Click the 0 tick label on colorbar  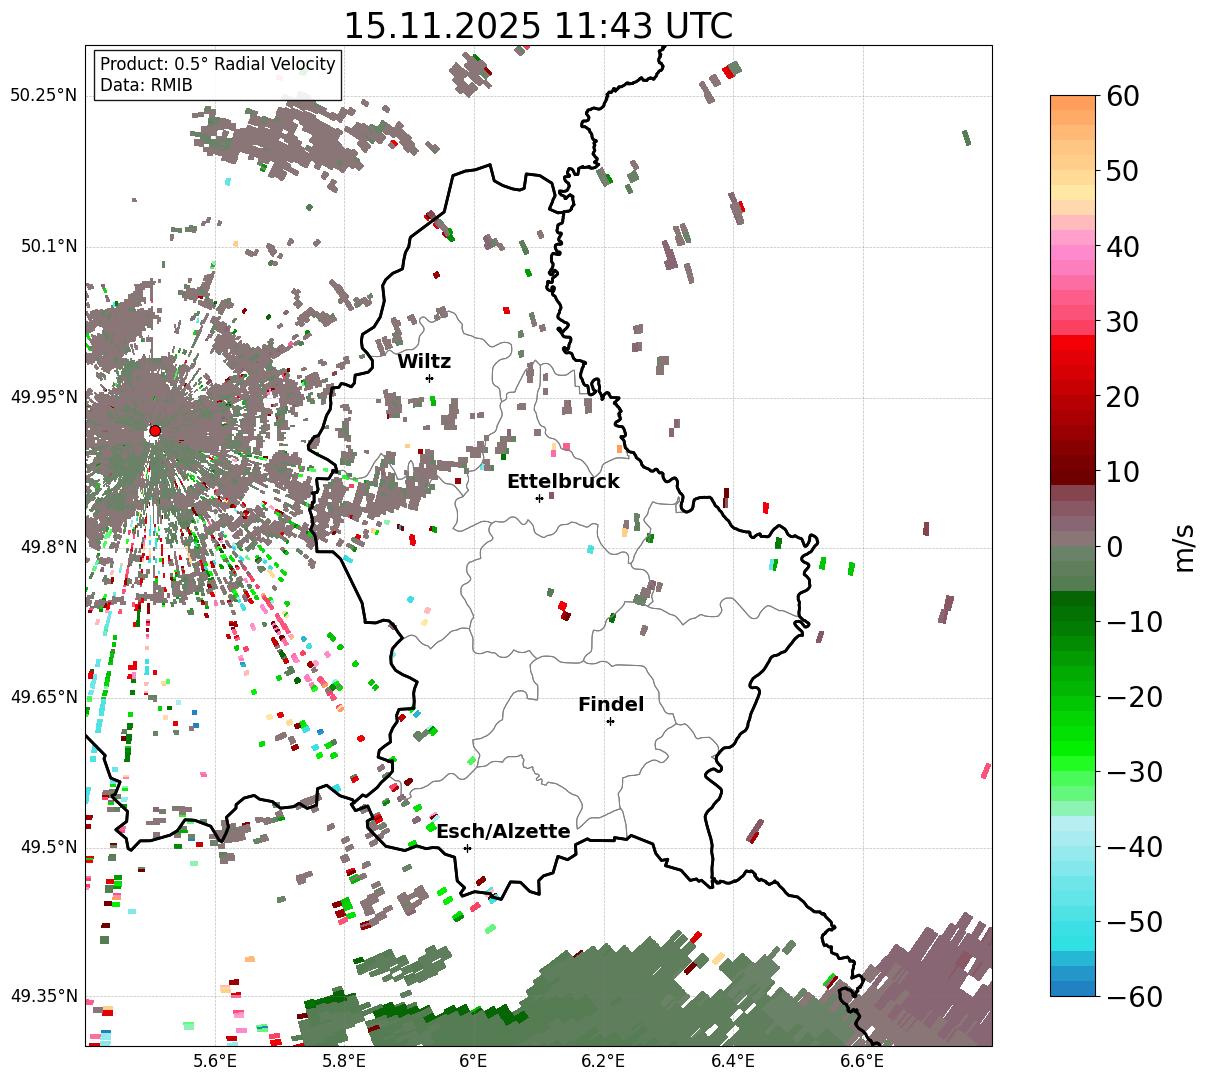1114,547
